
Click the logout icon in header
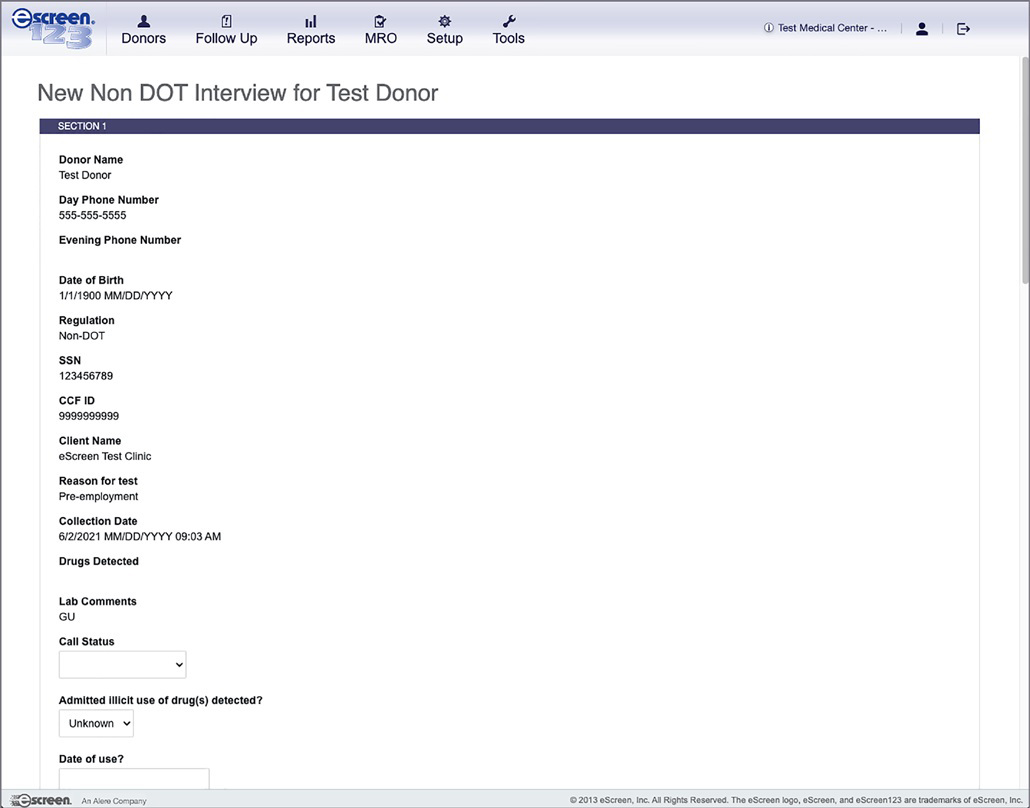pos(963,29)
